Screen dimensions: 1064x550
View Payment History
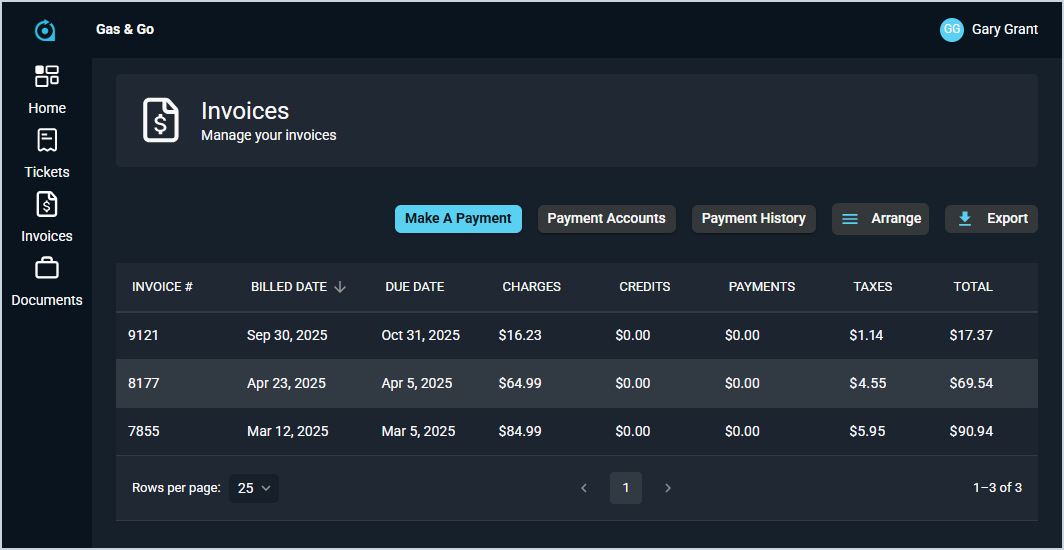point(753,219)
